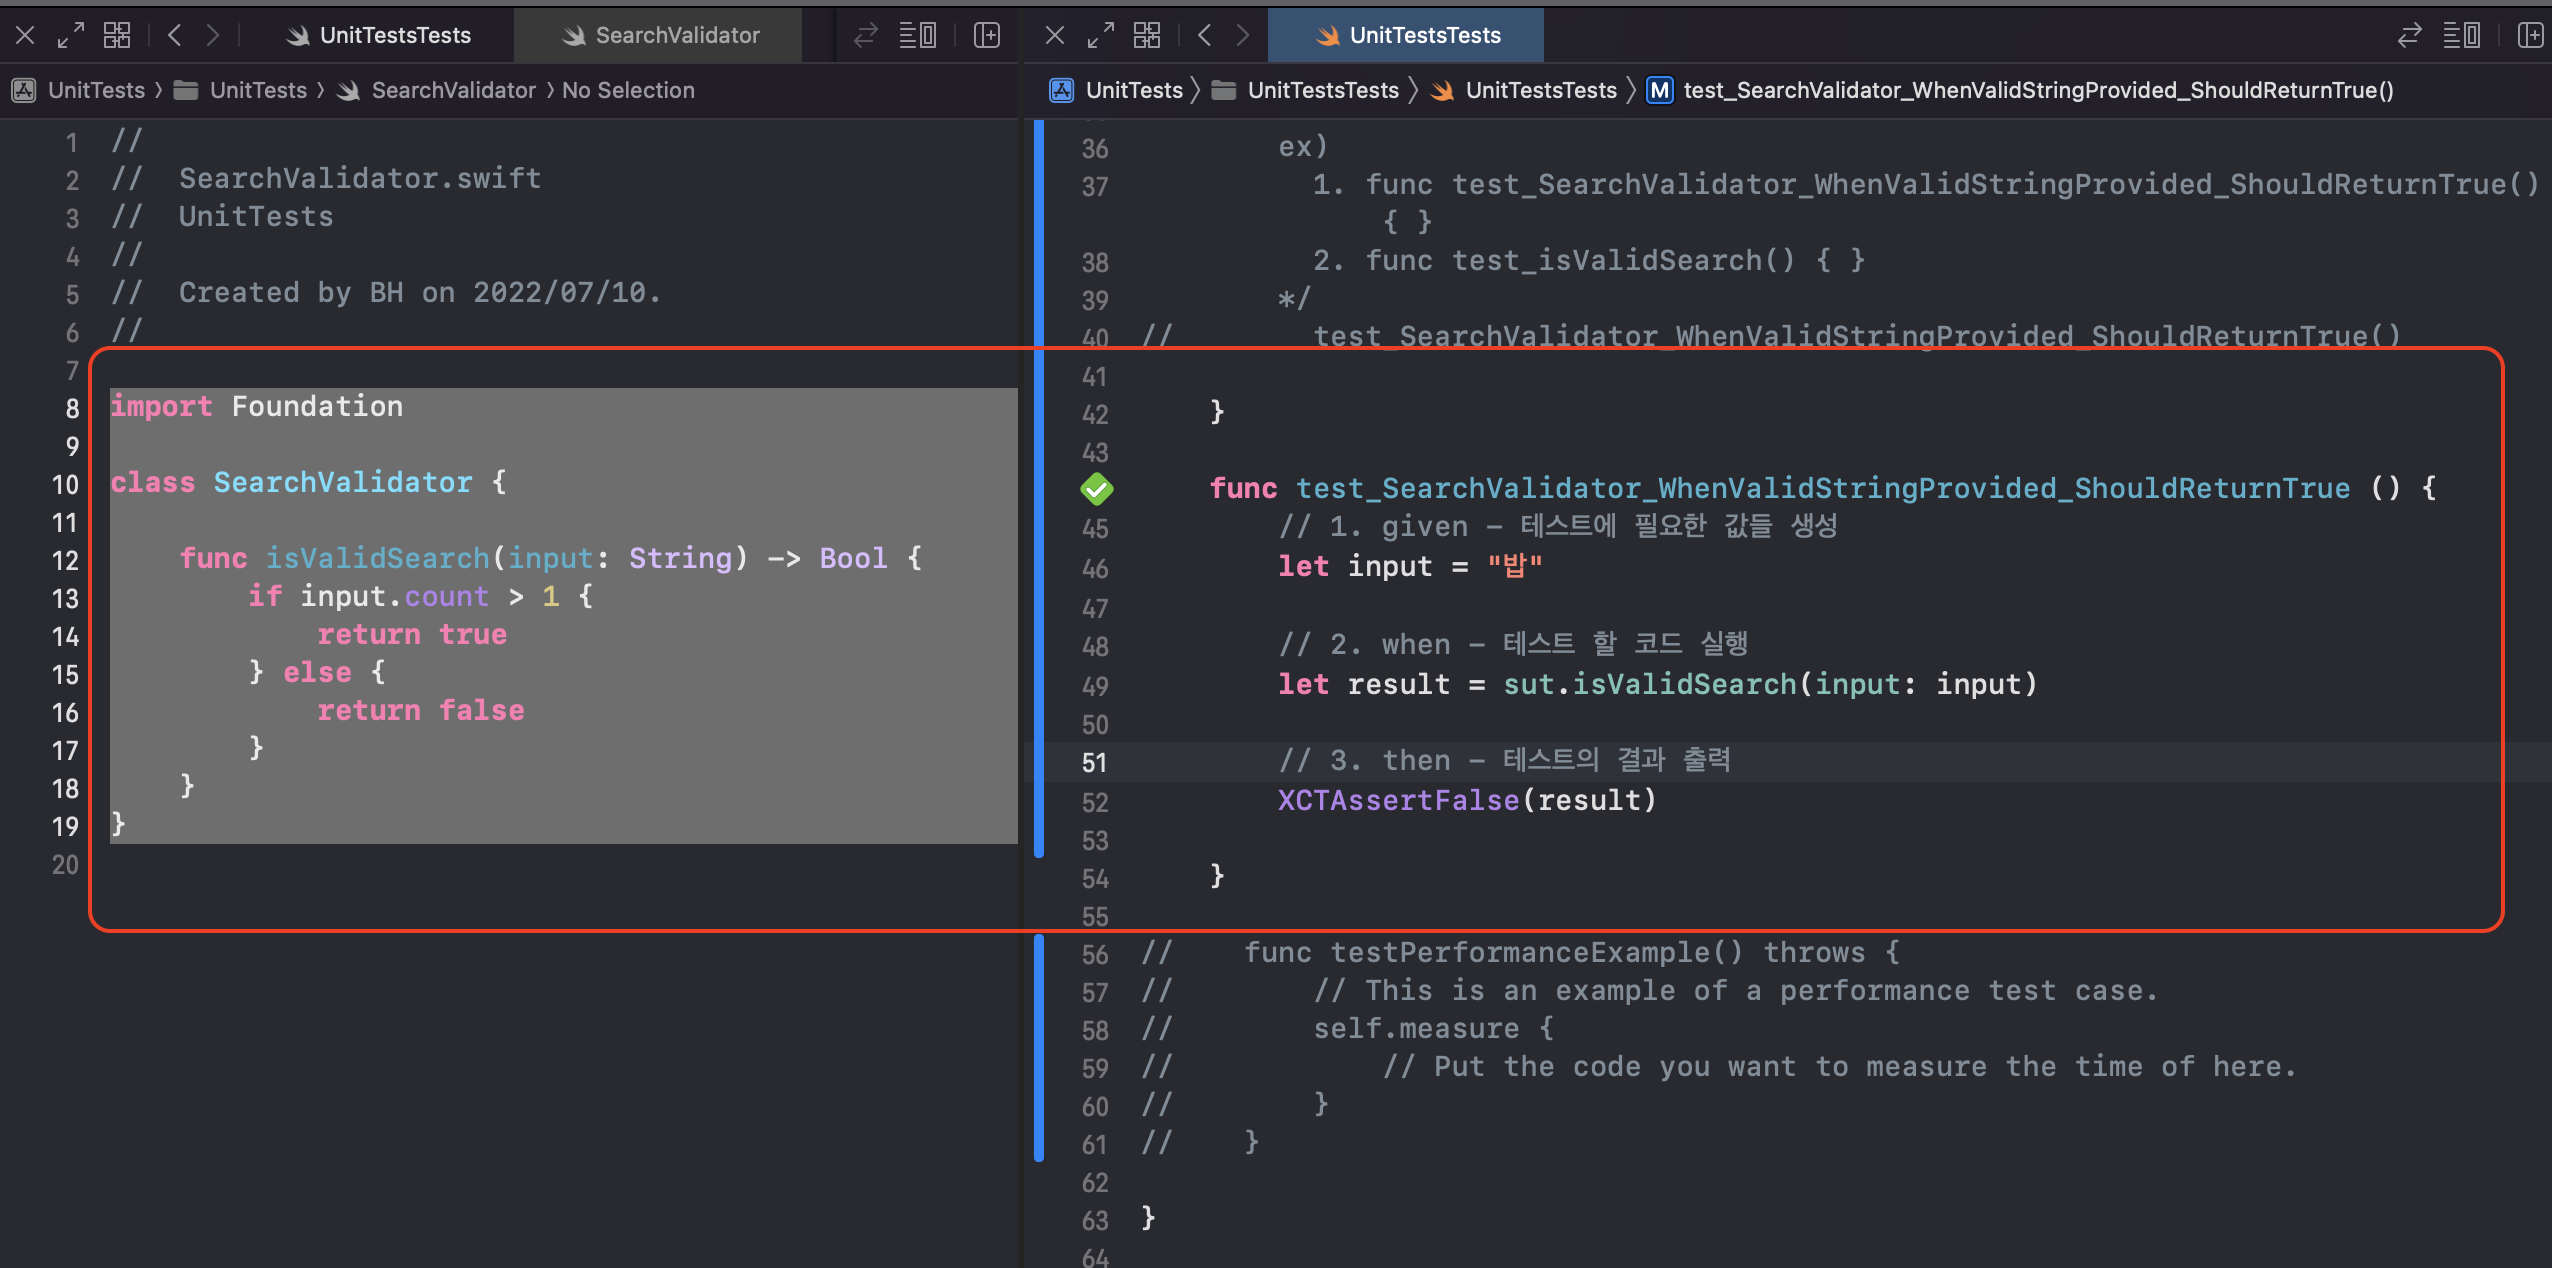The height and width of the screenshot is (1268, 2552).
Task: Go forward in right editor history
Action: click(x=1242, y=36)
